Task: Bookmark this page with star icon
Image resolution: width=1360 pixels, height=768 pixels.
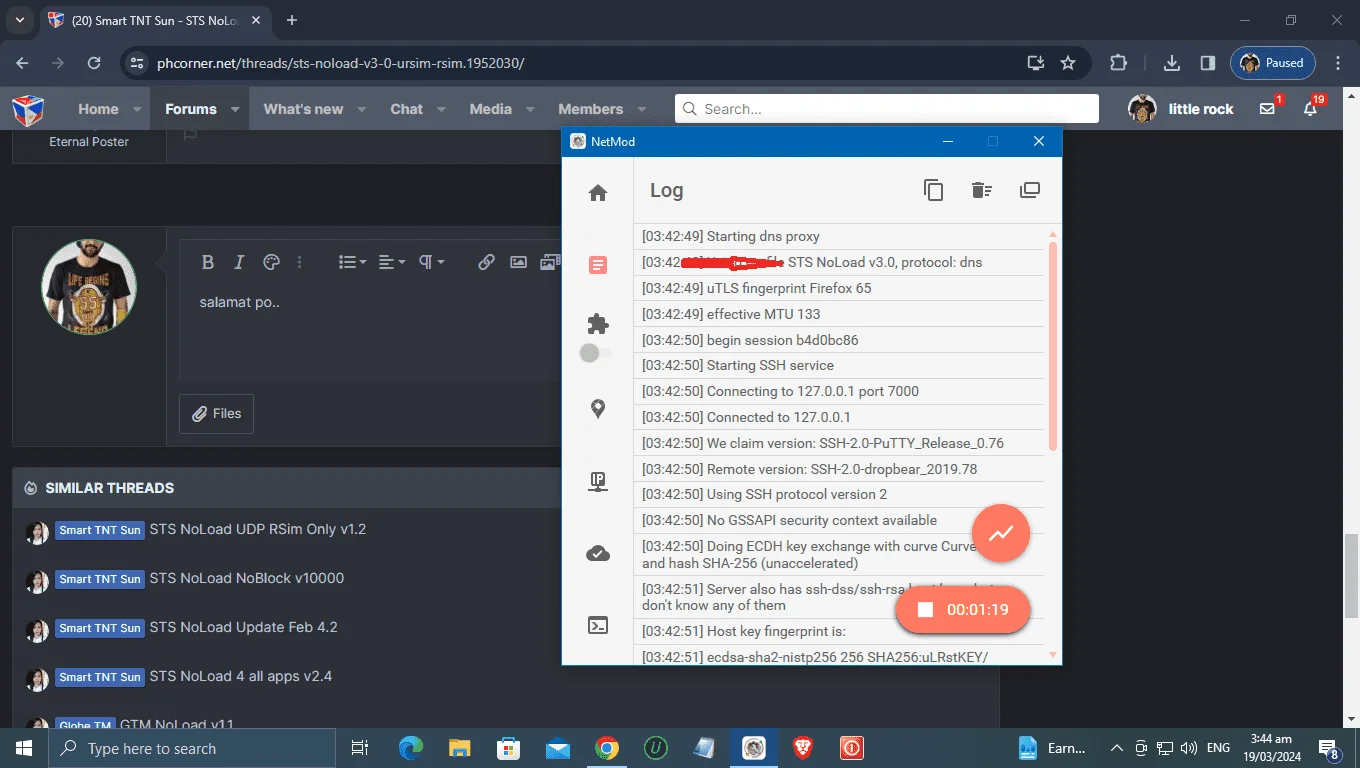Action: tap(1068, 63)
